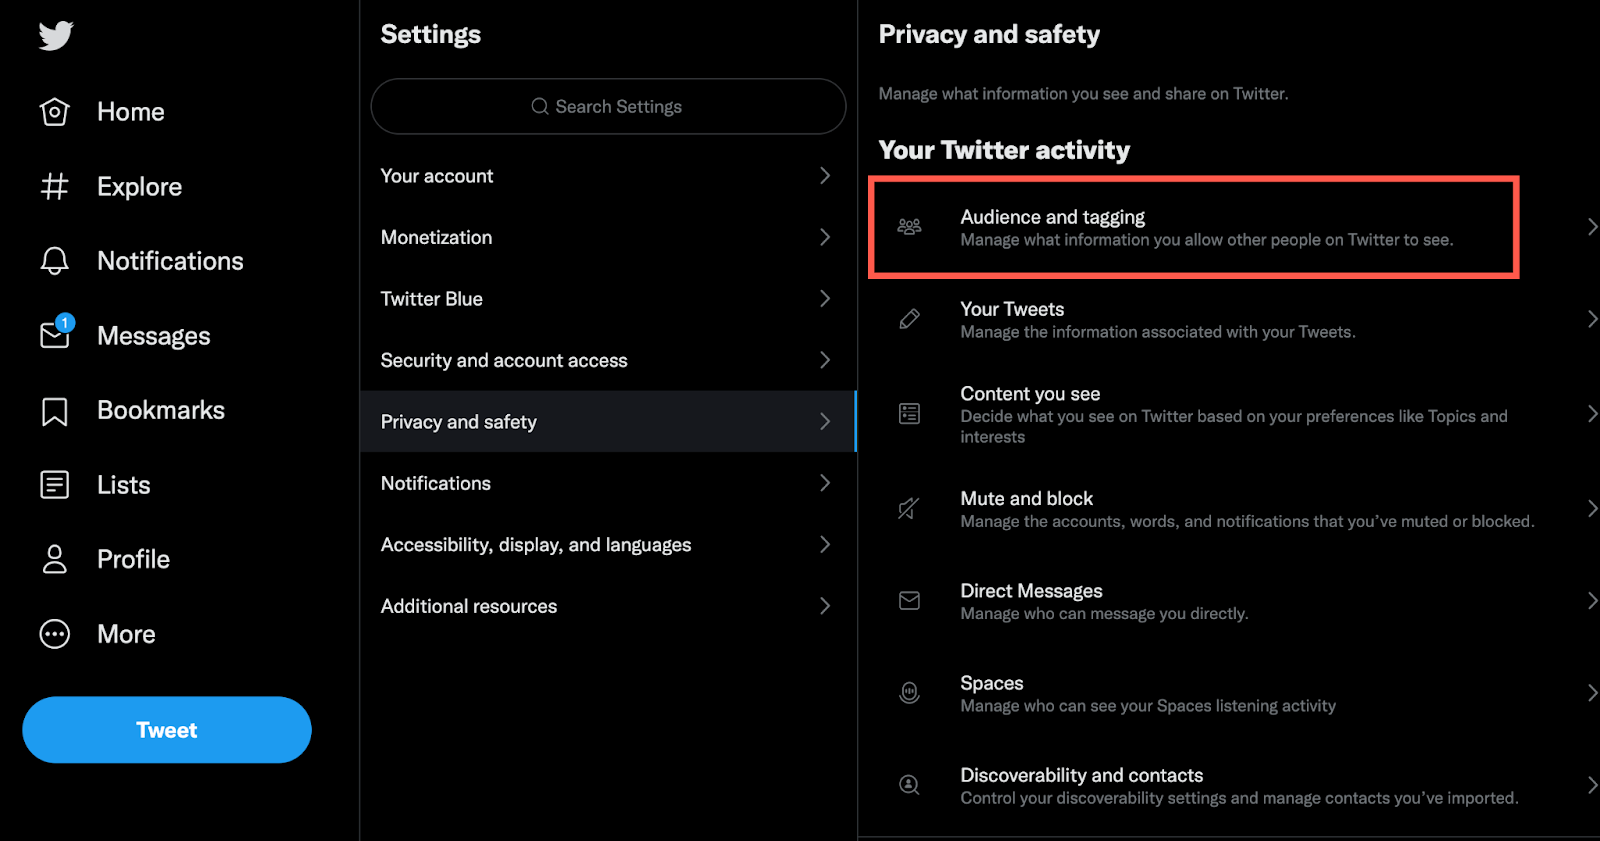Open the More circle-dots icon

click(x=55, y=634)
